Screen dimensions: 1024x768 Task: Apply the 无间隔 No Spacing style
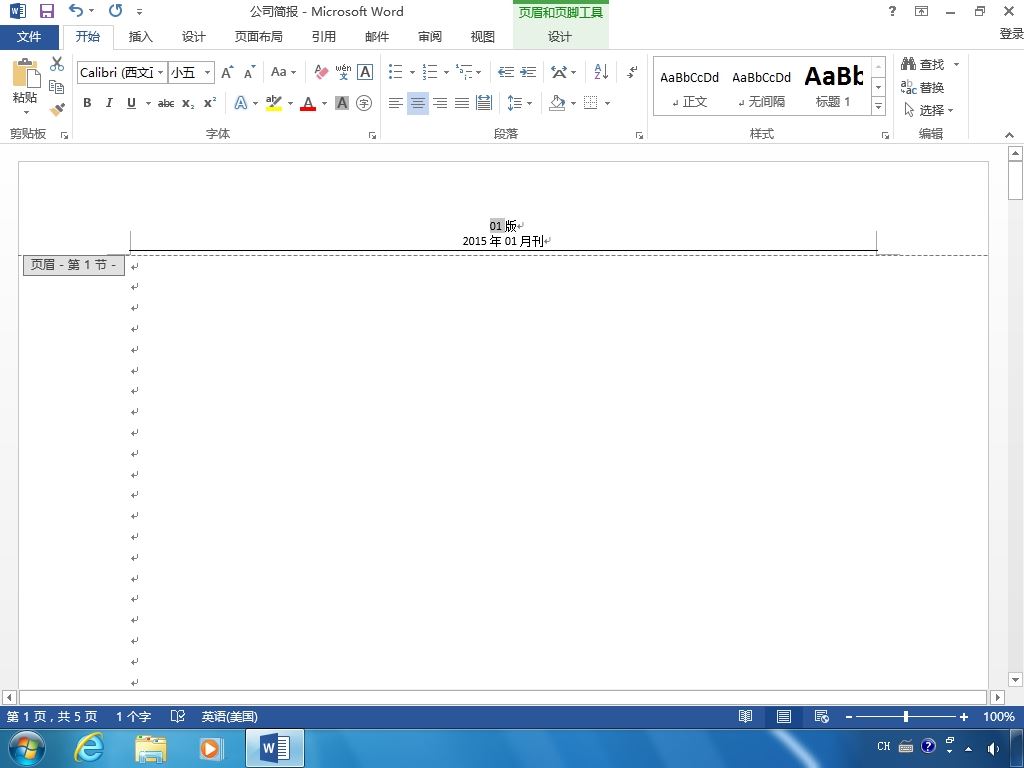point(761,87)
